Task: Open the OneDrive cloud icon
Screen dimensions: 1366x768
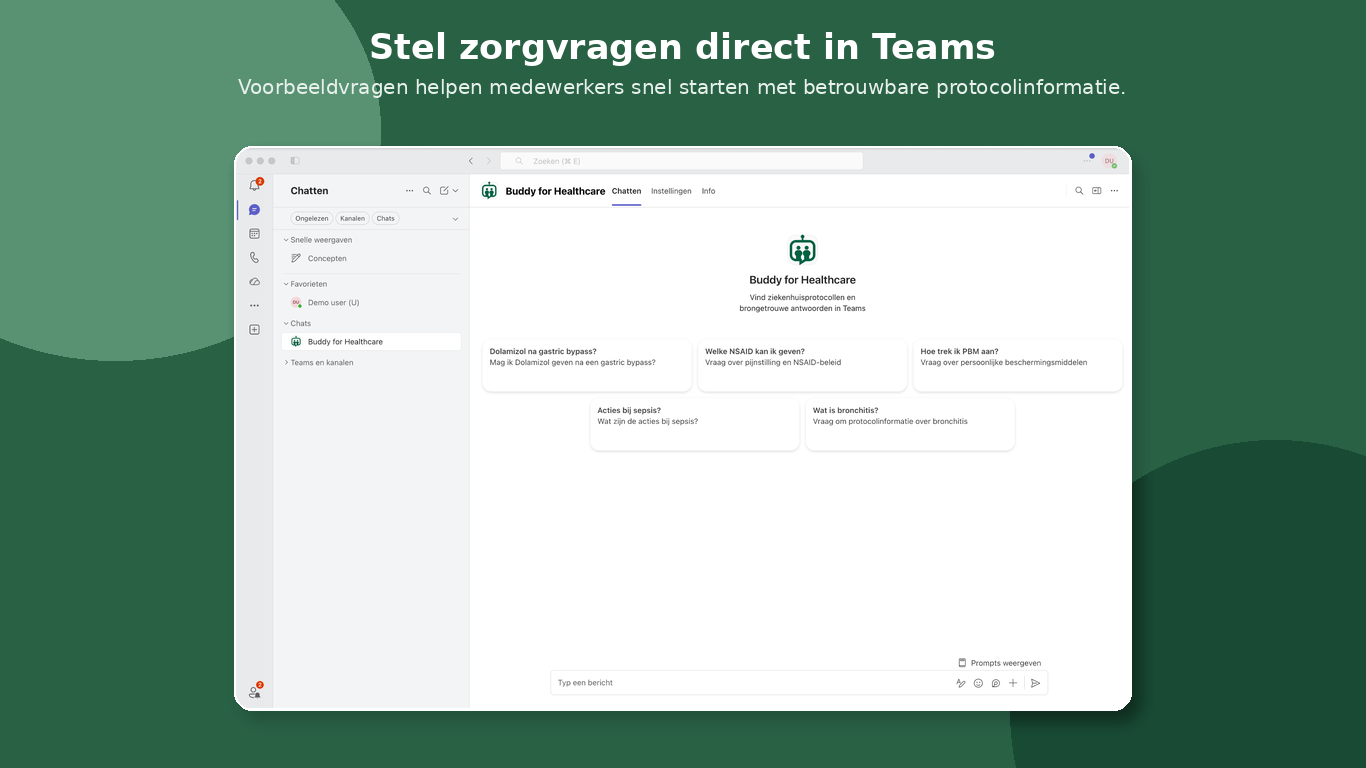Action: tap(254, 282)
